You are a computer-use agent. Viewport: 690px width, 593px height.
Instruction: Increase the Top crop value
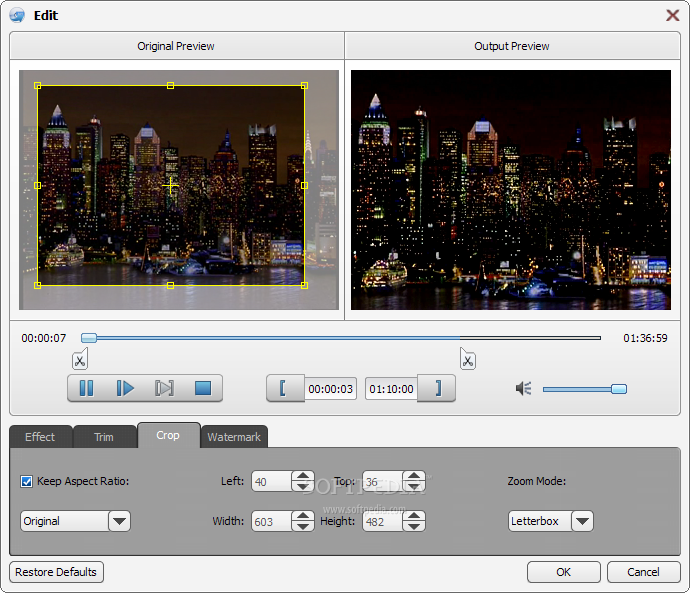(x=414, y=476)
